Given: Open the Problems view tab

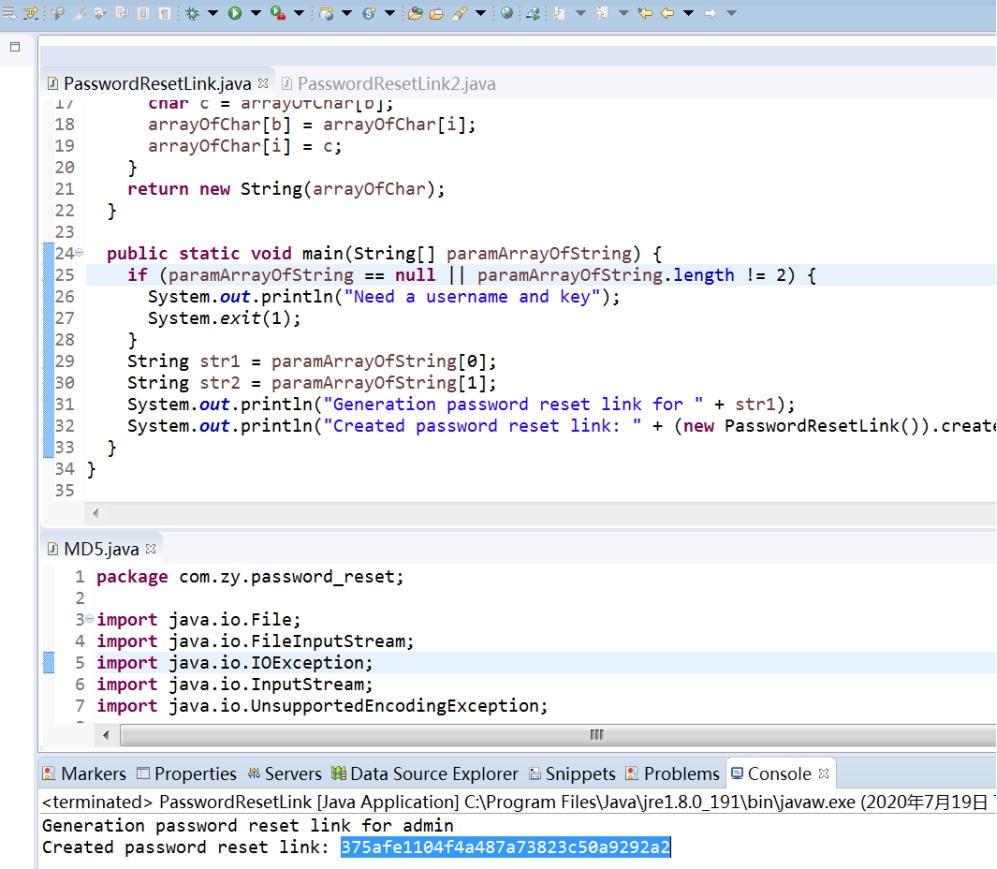Looking at the screenshot, I should [x=672, y=774].
